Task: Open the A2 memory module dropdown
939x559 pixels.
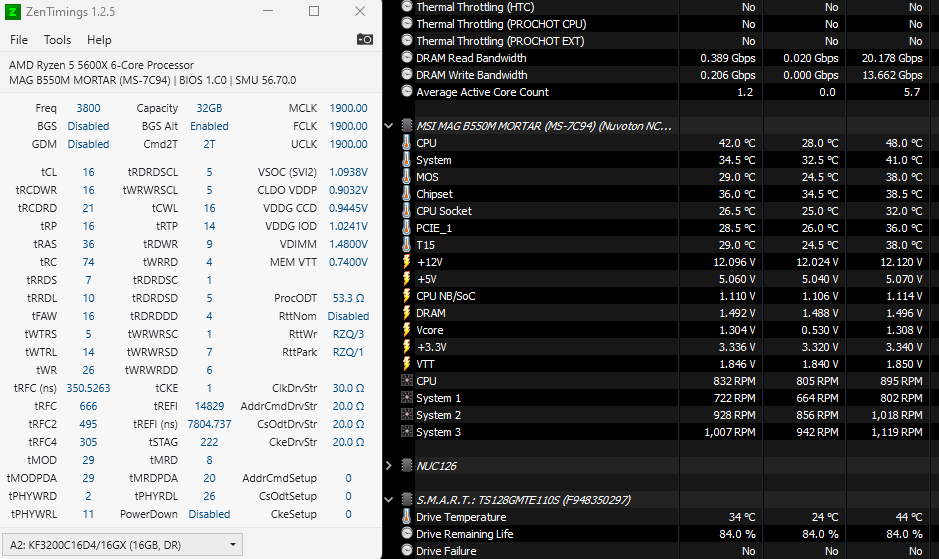Action: coord(122,545)
